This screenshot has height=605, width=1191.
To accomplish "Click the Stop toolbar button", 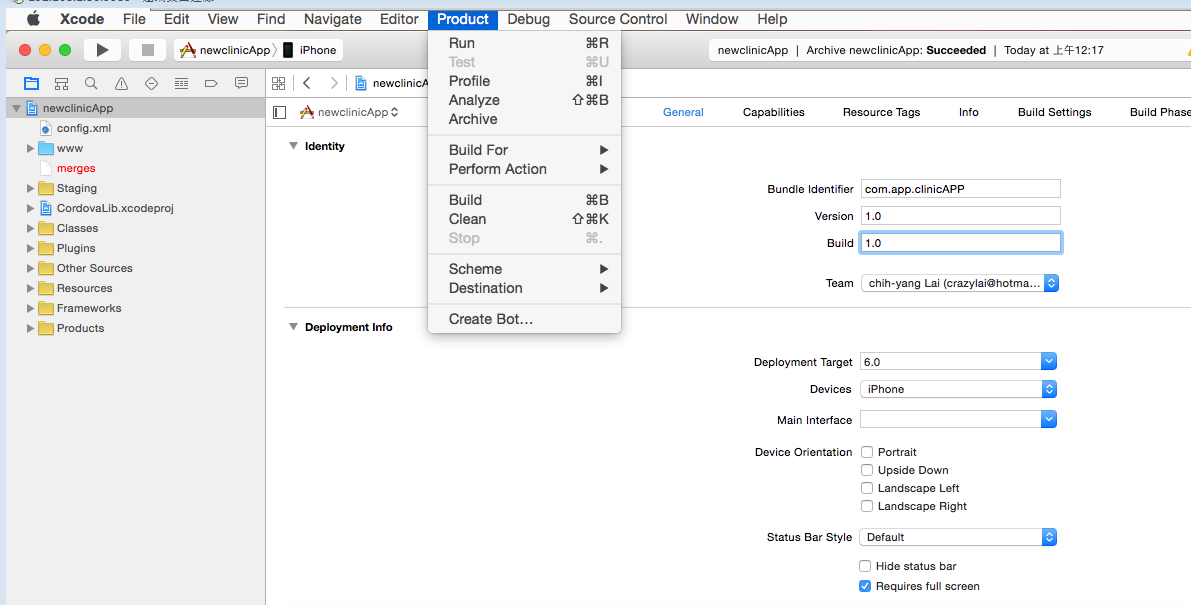I will tap(147, 50).
